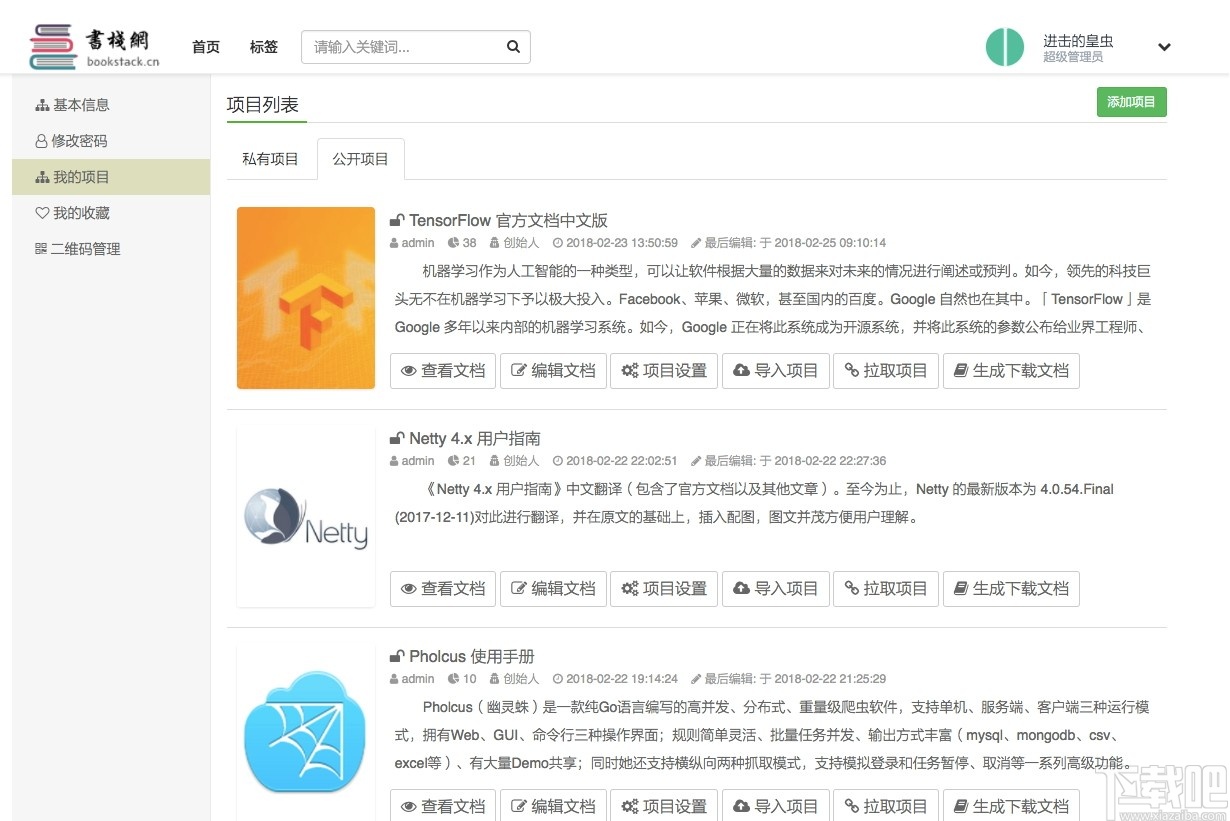
Task: Click the green 添加项目 button
Action: (1131, 101)
